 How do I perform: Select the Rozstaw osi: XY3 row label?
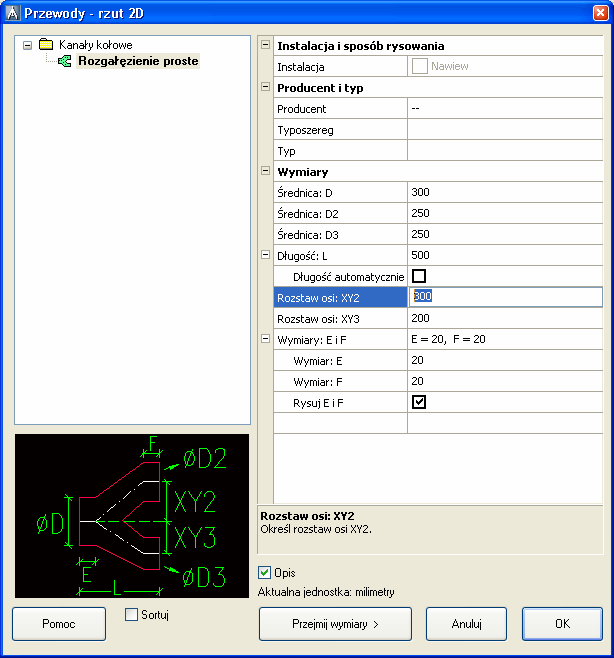point(318,319)
